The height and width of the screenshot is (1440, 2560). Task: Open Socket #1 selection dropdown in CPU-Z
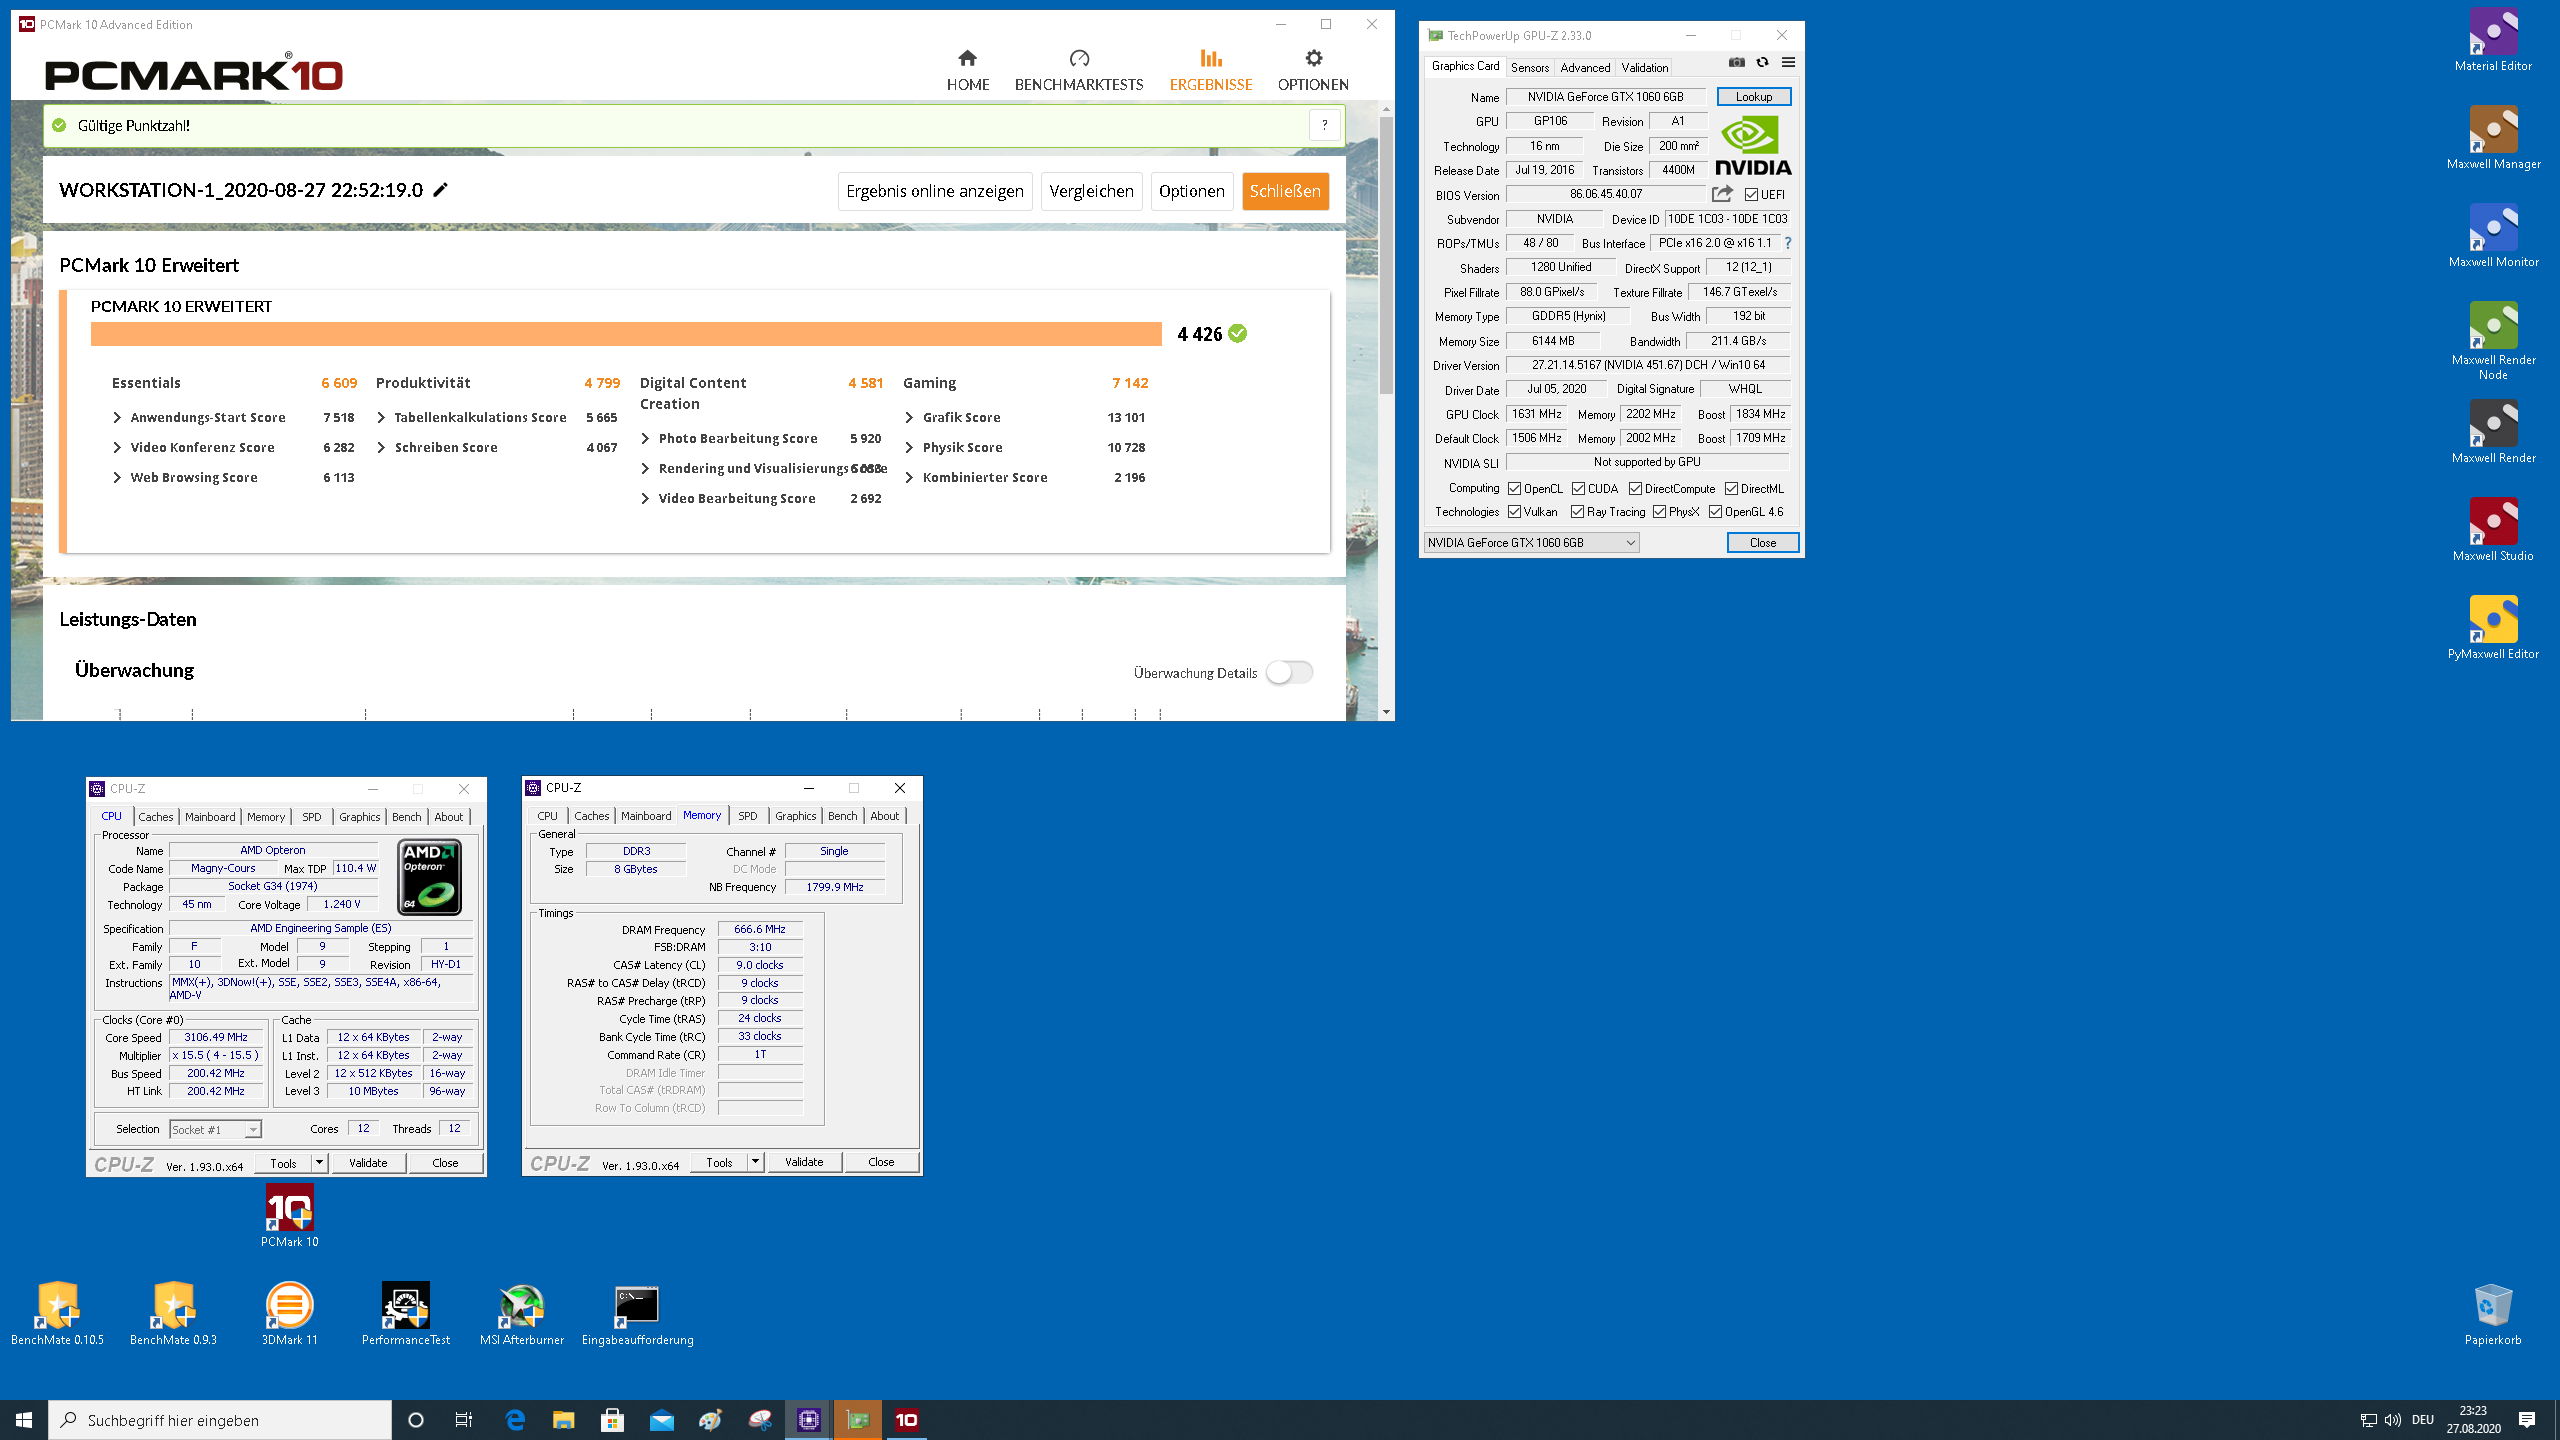tap(215, 1129)
